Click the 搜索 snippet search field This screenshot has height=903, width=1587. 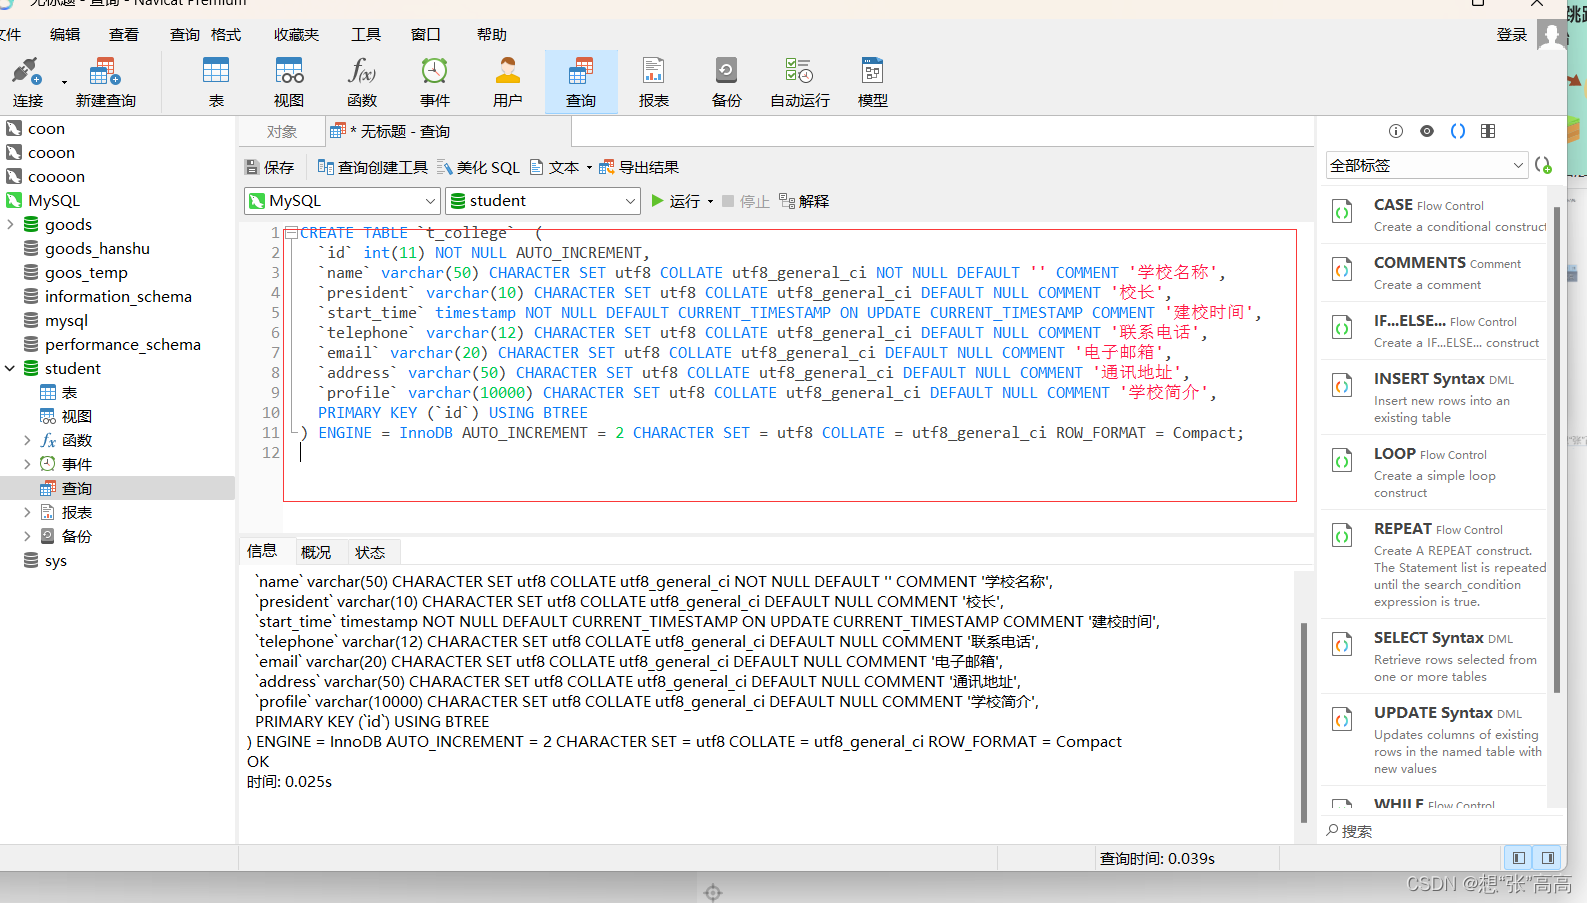click(1440, 831)
